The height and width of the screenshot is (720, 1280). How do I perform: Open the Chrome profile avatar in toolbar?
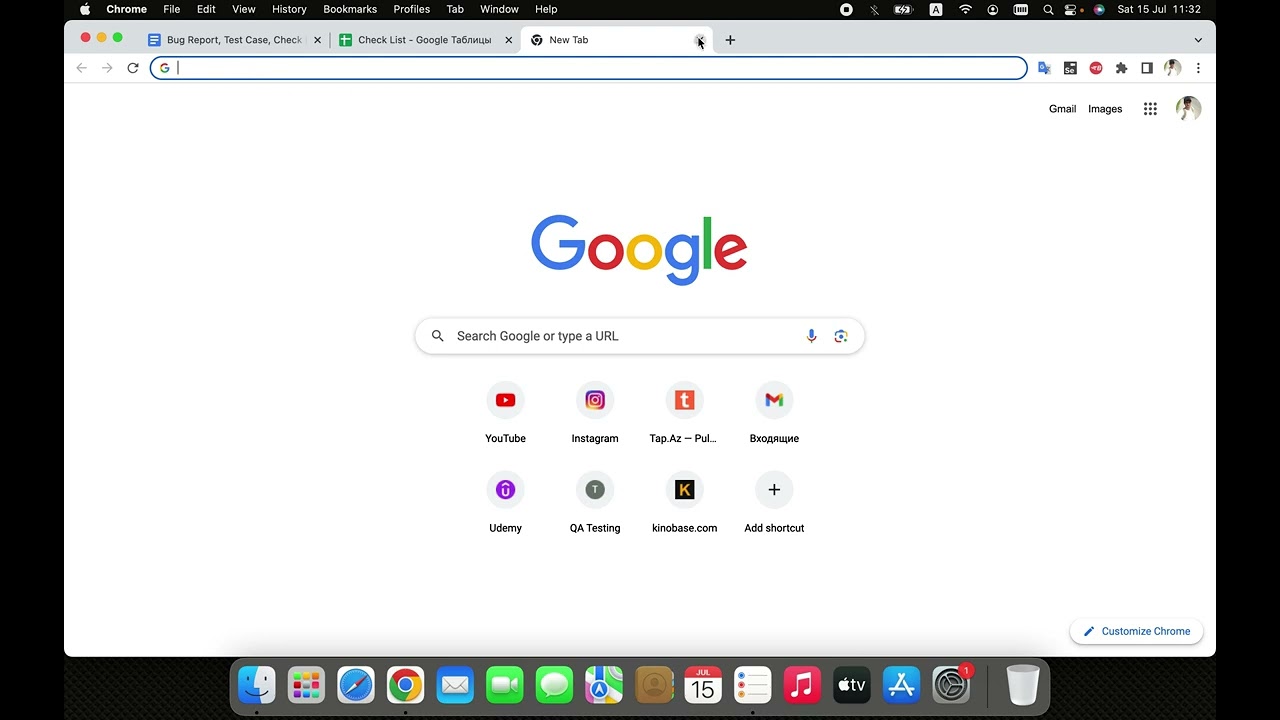point(1173,68)
